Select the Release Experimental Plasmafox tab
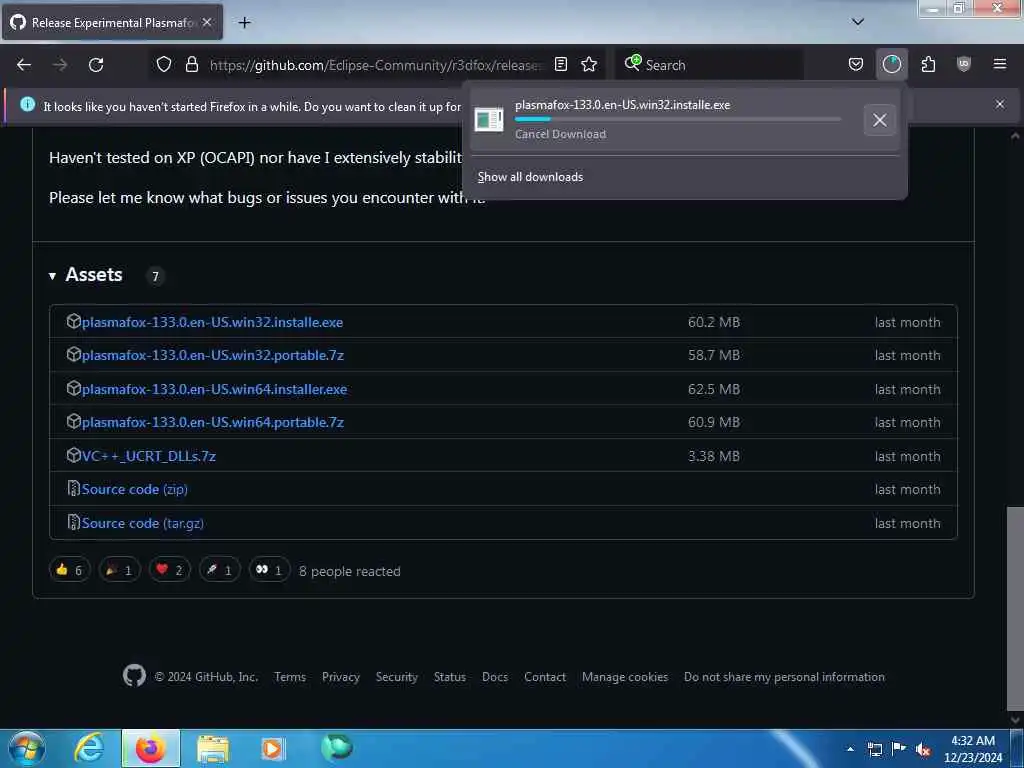 112,22
